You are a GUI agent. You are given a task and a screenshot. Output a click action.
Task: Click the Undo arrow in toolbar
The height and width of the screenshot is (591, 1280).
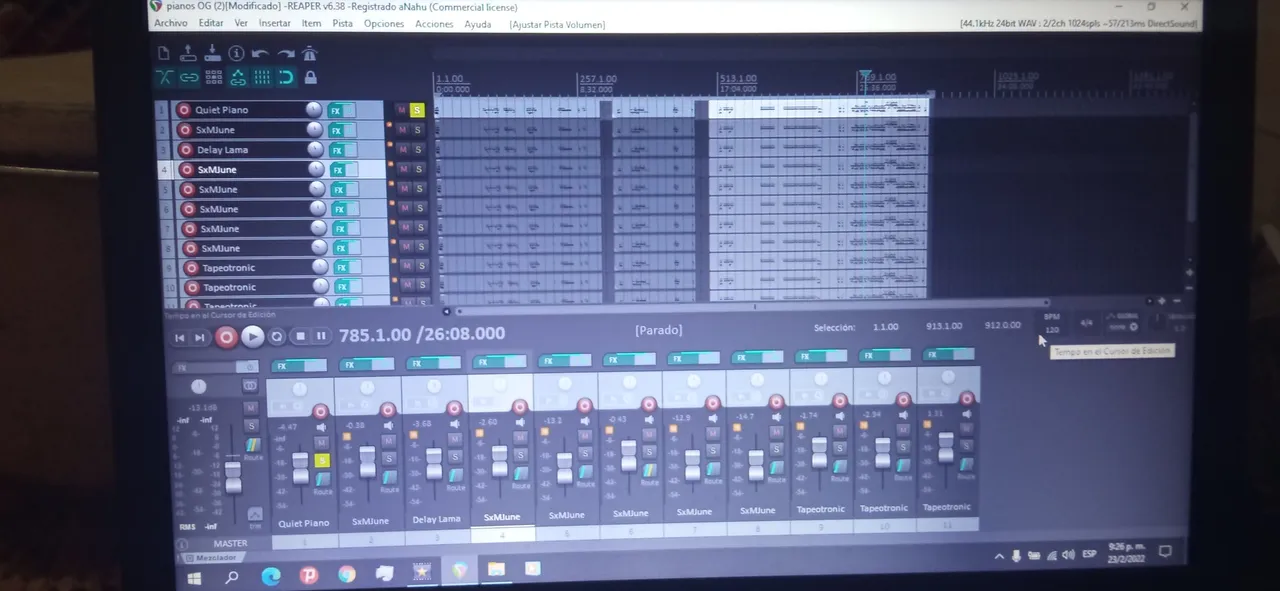click(260, 54)
